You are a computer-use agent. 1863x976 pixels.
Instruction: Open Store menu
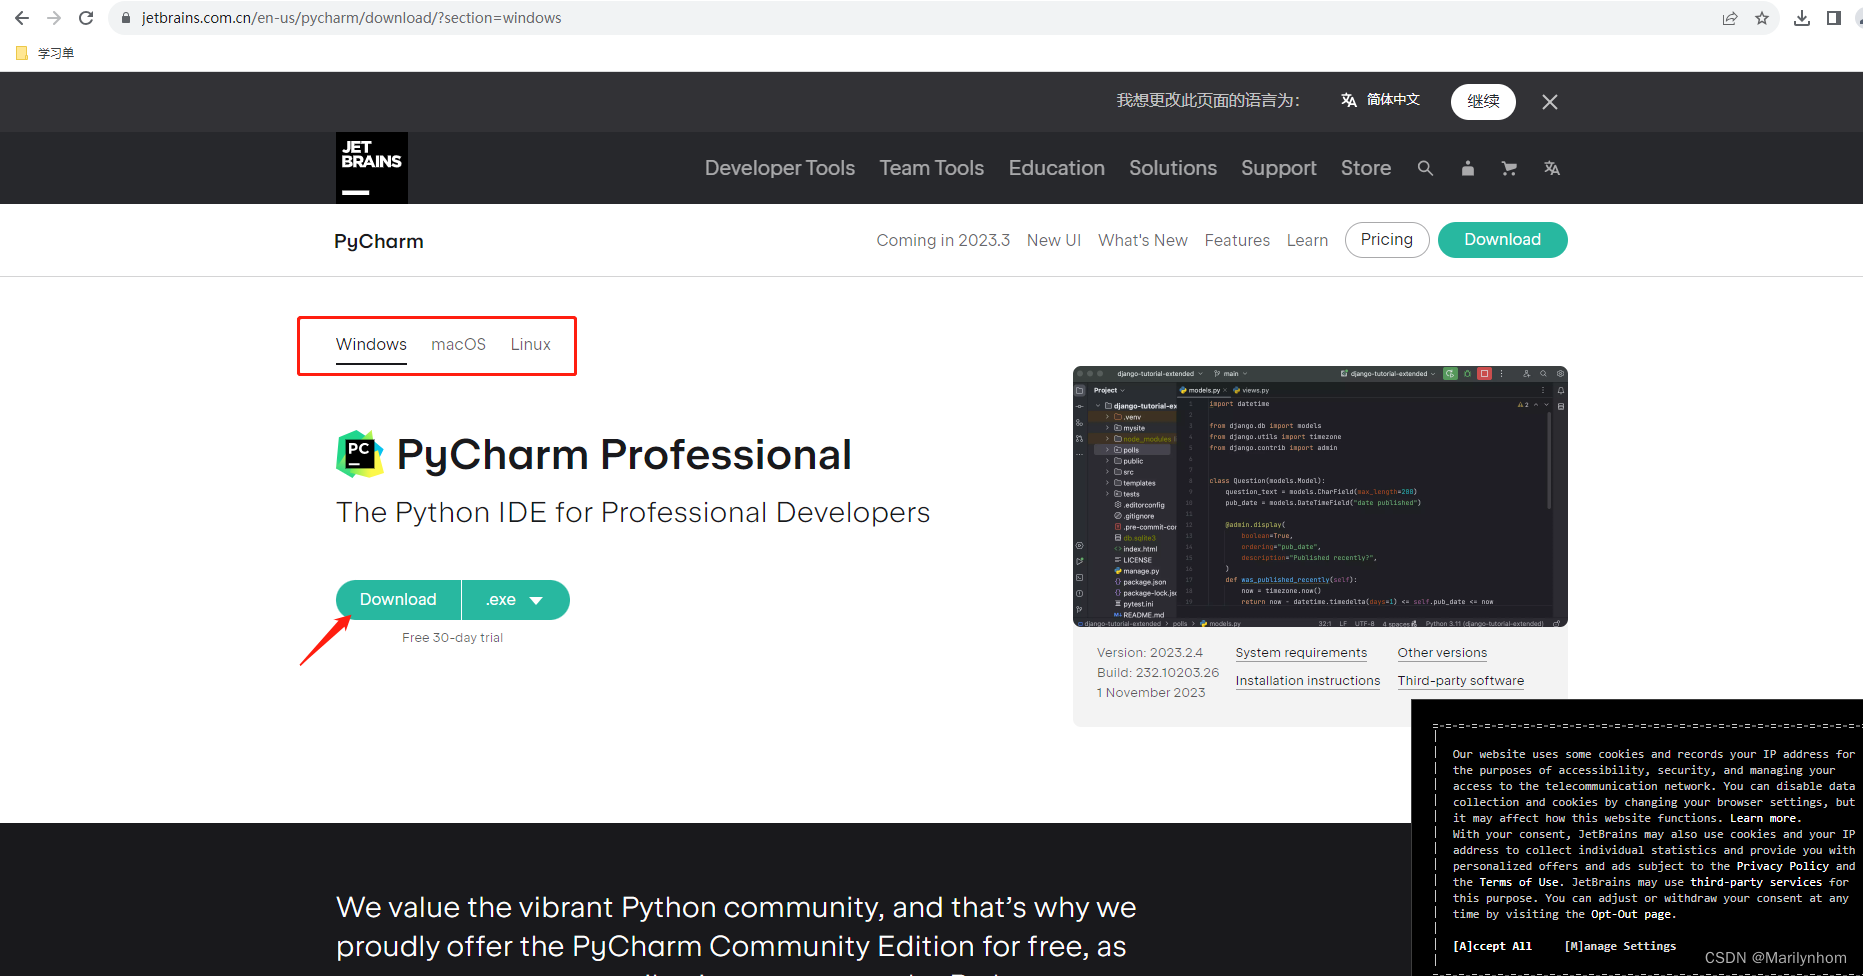(x=1366, y=168)
